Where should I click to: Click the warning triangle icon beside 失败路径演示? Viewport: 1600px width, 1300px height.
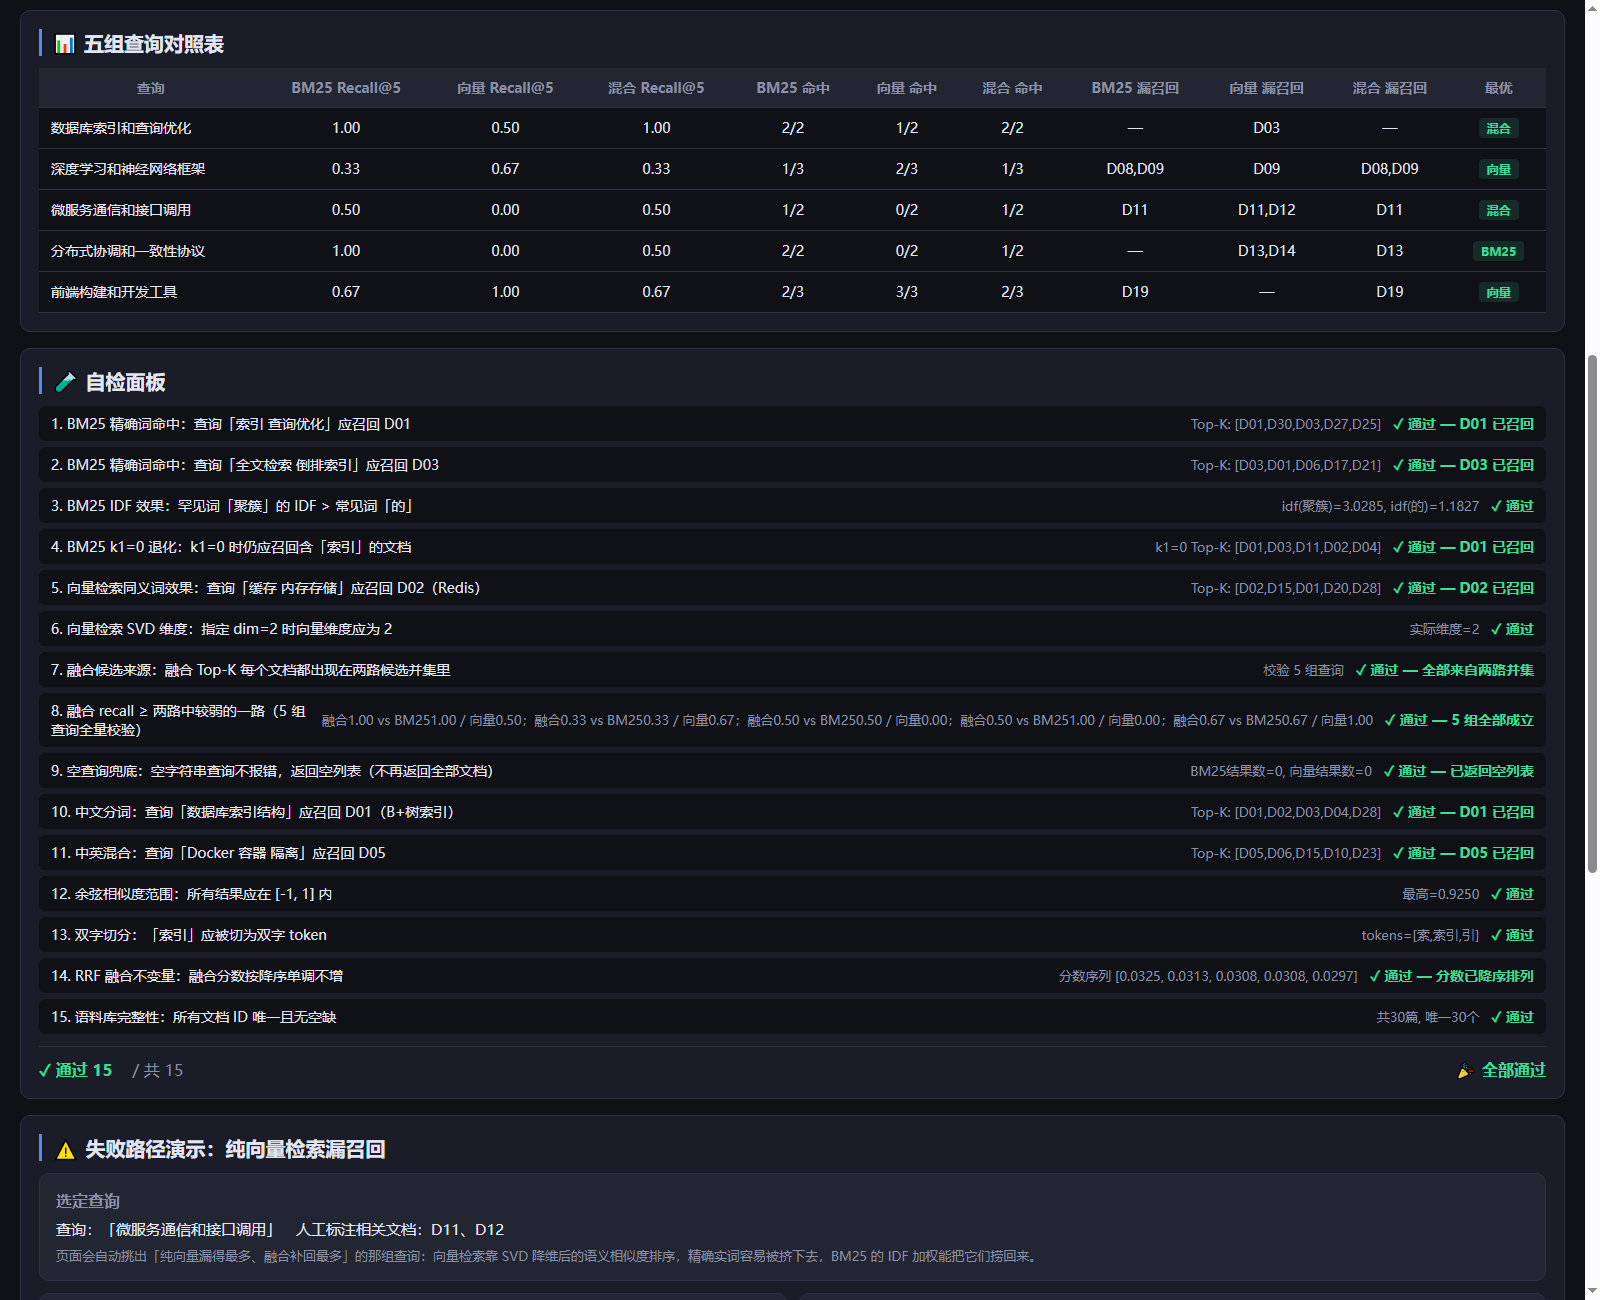66,1150
